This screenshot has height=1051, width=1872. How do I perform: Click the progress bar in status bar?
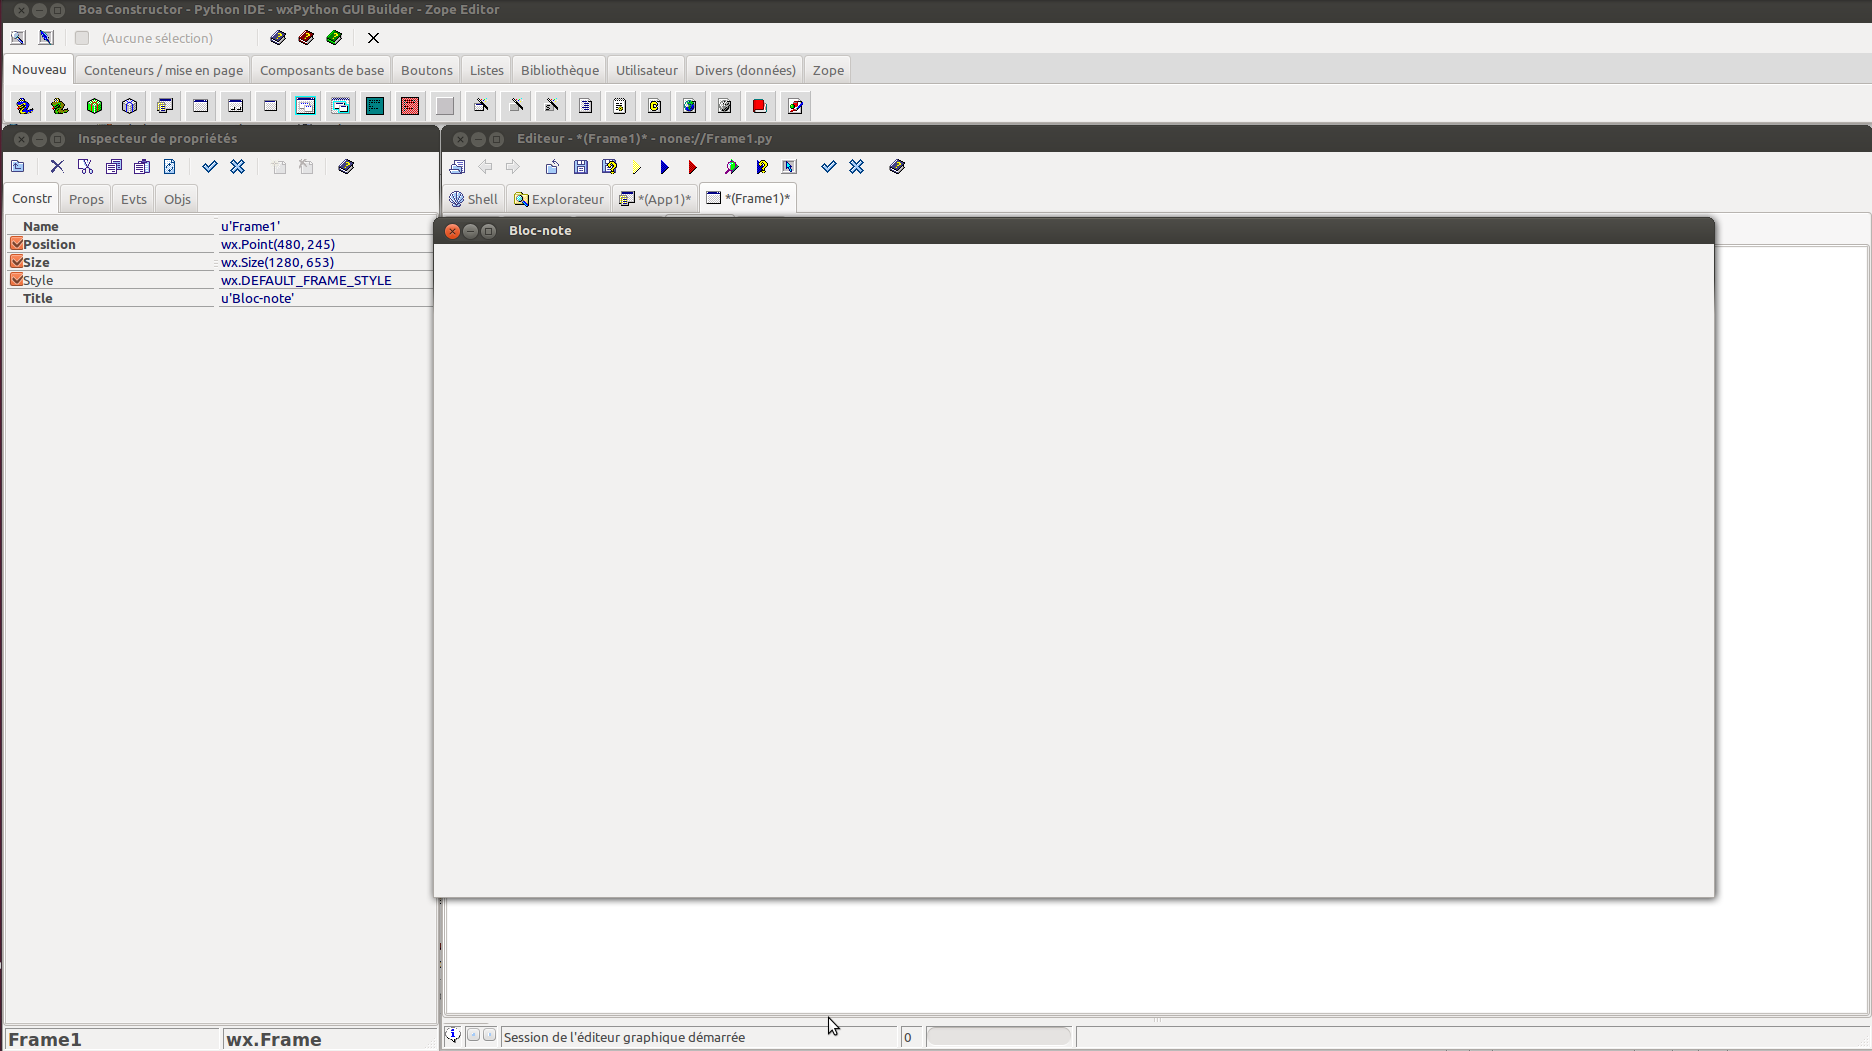click(x=998, y=1037)
